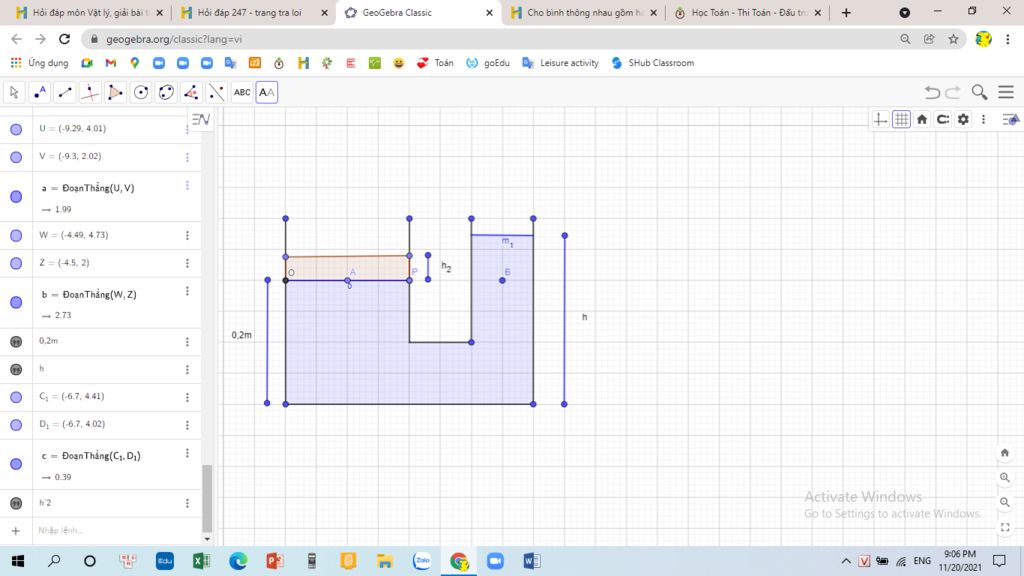Select the AA text-size tool
Viewport: 1024px width, 576px height.
266,92
